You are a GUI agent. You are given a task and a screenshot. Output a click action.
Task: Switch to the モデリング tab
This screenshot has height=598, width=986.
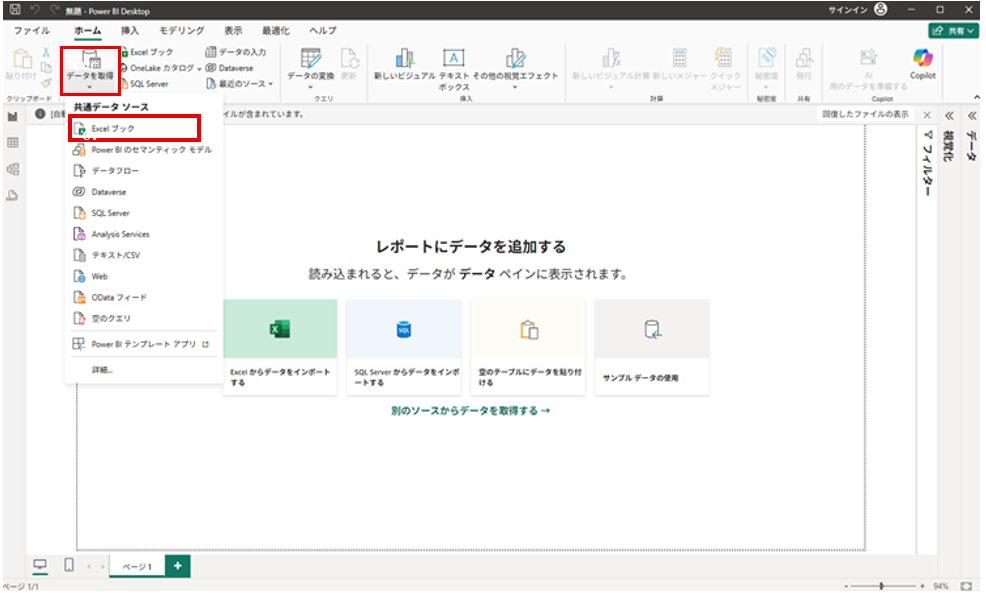coord(181,30)
